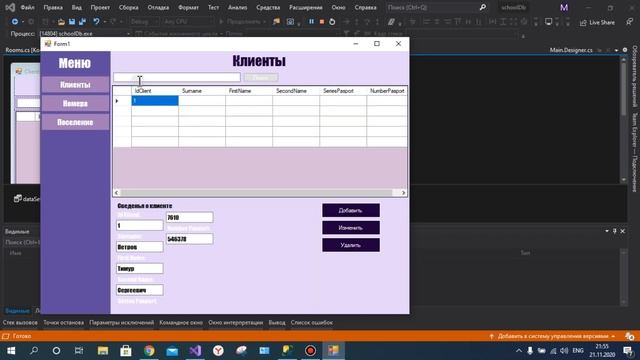Open Windows Start menu

tap(11, 351)
